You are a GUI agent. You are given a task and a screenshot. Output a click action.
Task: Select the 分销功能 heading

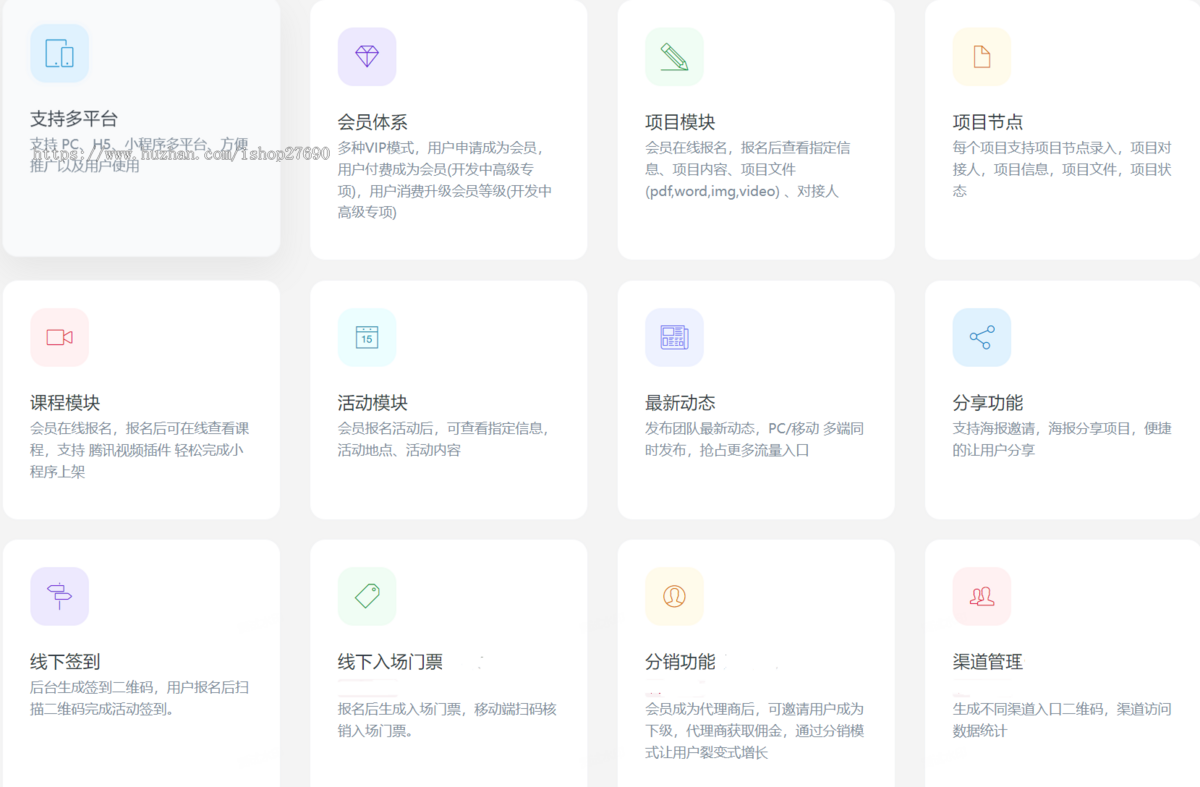pos(680,662)
